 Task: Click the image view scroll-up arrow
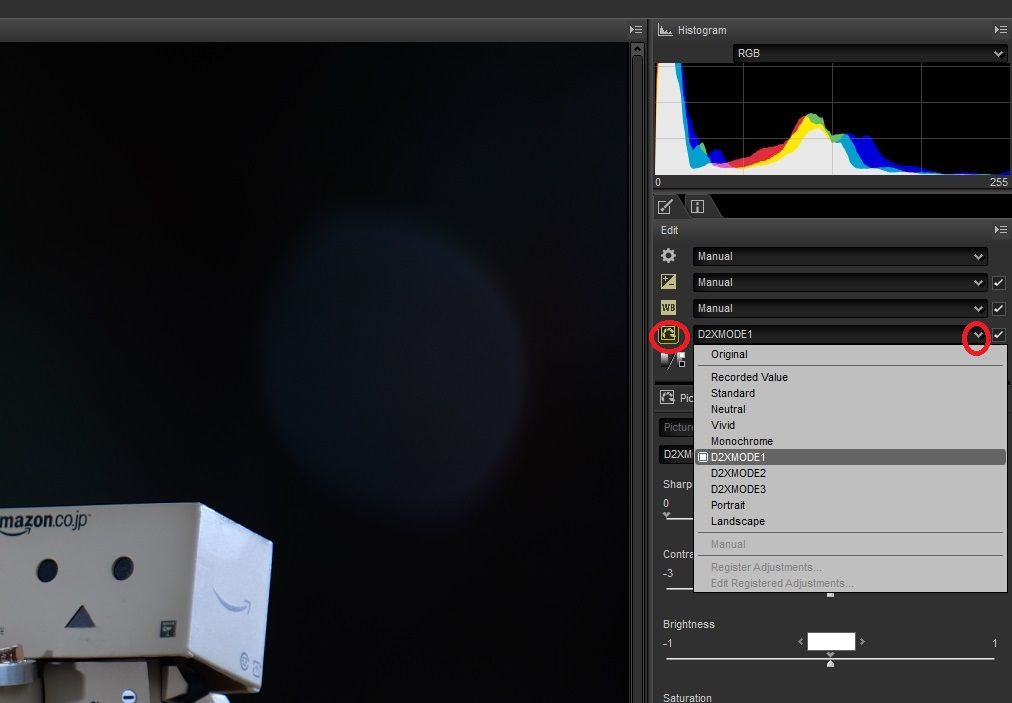pos(637,49)
